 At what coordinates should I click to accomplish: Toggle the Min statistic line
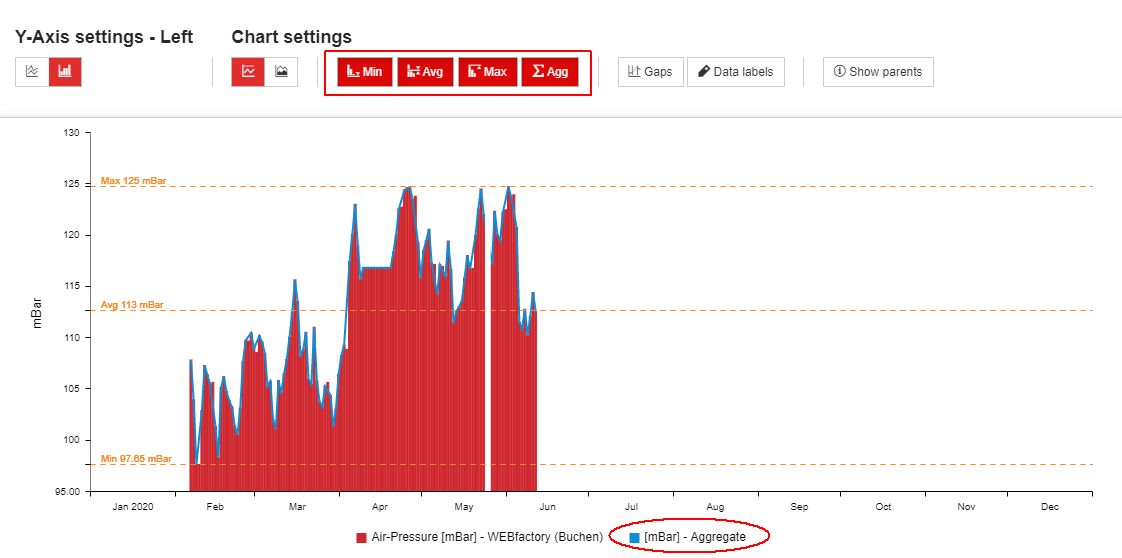tap(364, 72)
